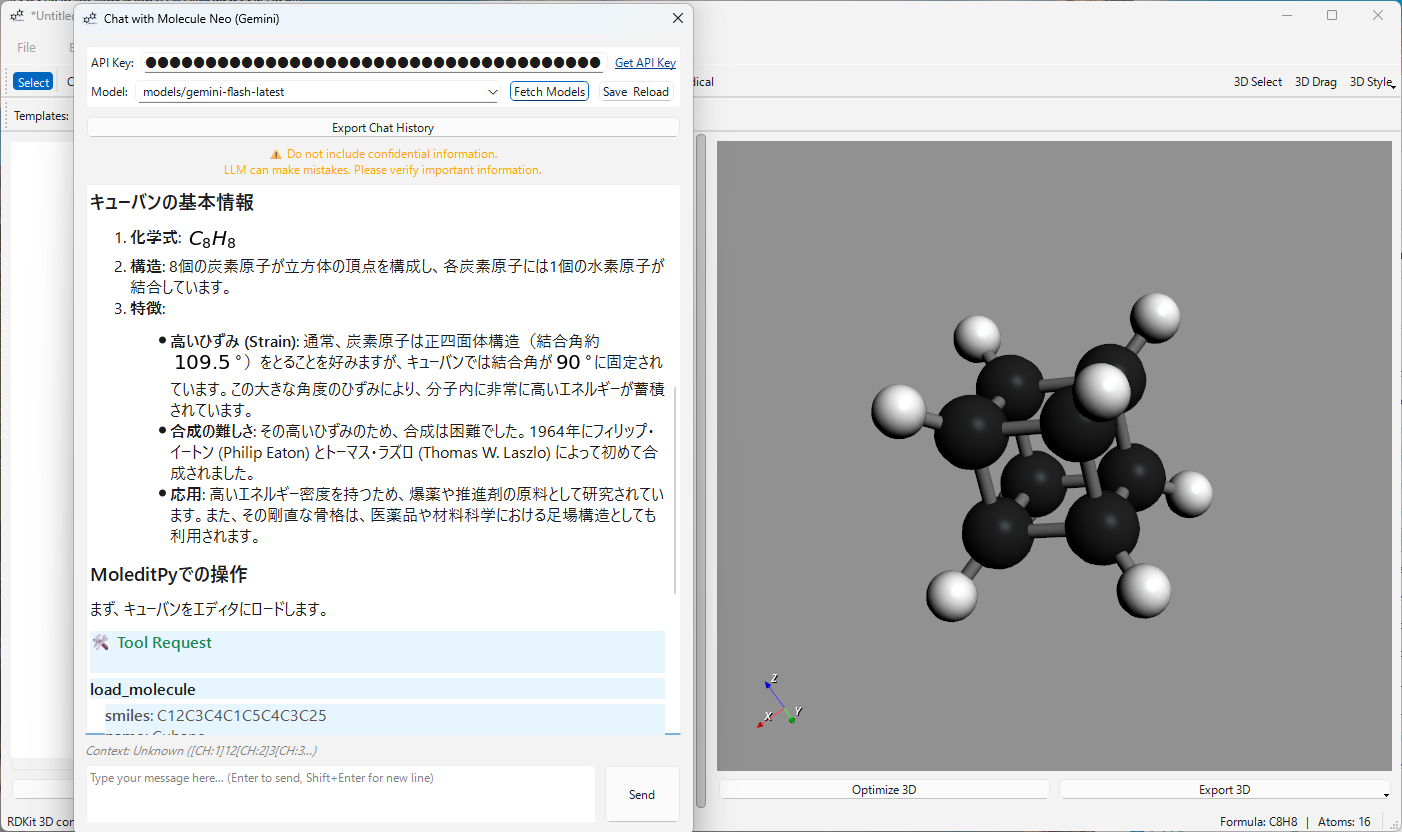Viewport: 1402px width, 832px height.
Task: Close the Chat with Molecule Neo dialog
Action: tap(677, 18)
